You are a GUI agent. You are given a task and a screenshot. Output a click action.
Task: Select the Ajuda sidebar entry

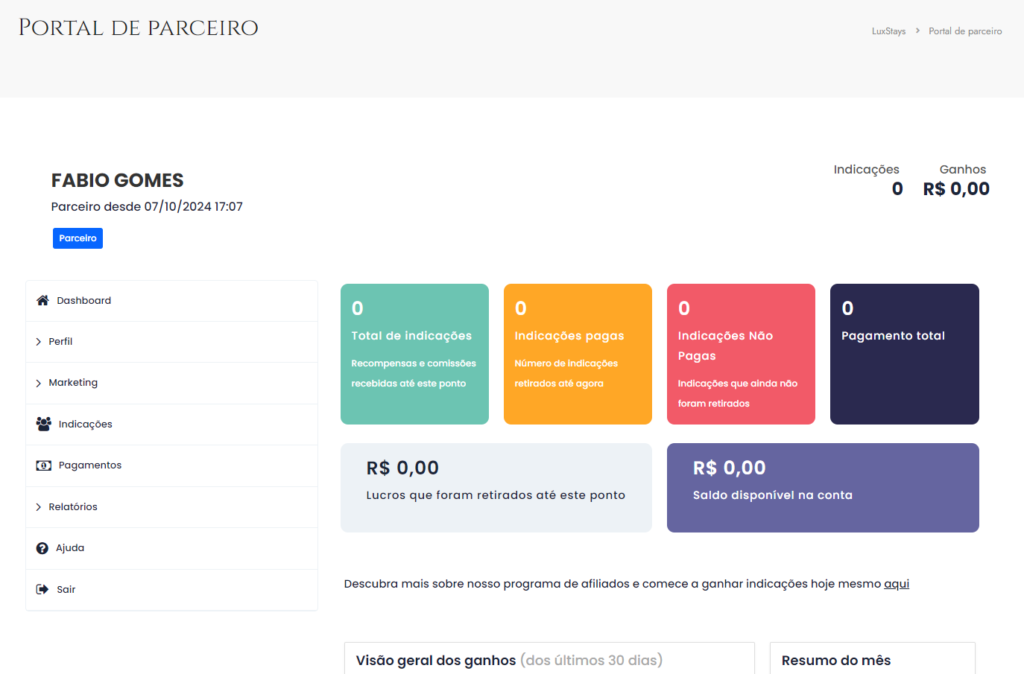[x=70, y=548]
